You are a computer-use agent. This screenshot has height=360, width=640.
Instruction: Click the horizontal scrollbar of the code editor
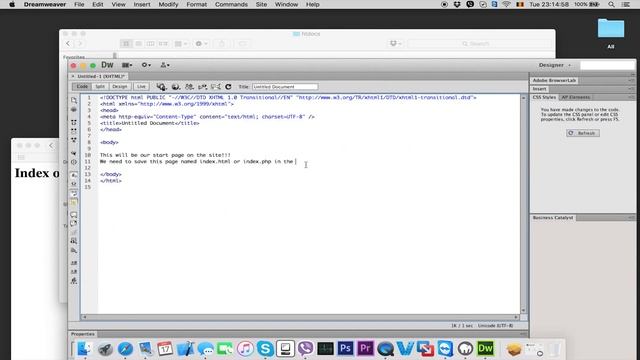(300, 317)
